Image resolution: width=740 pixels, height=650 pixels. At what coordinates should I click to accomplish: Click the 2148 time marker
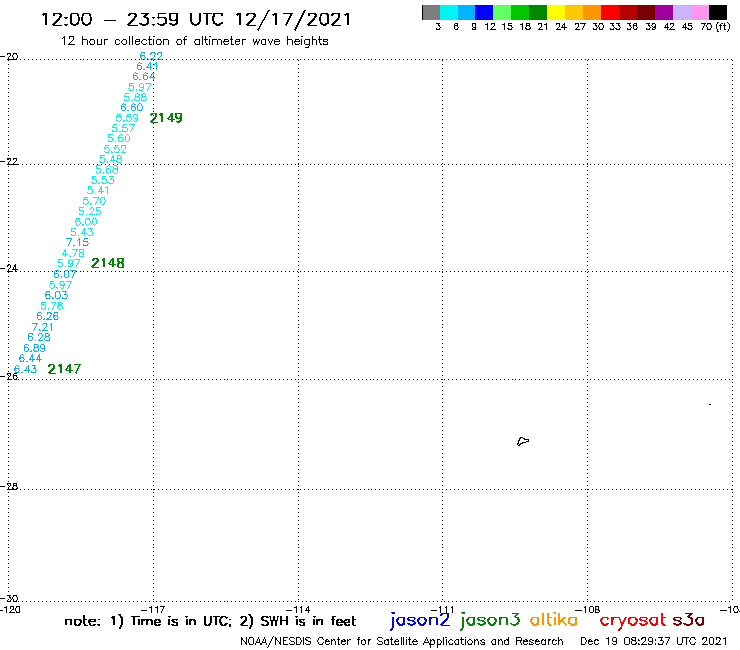108,263
